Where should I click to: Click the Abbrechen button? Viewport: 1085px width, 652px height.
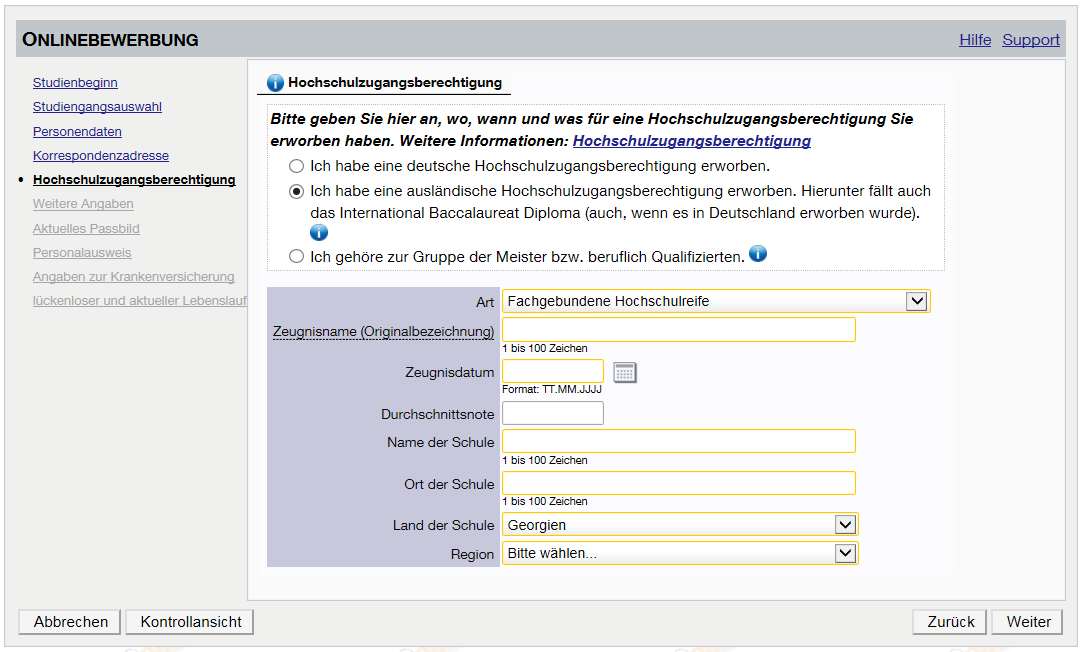[70, 622]
